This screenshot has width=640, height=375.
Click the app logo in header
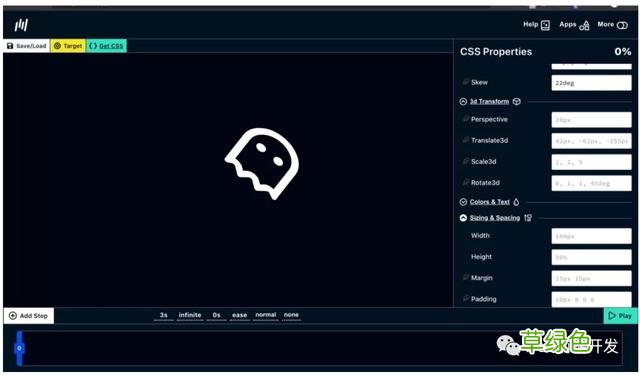21,25
